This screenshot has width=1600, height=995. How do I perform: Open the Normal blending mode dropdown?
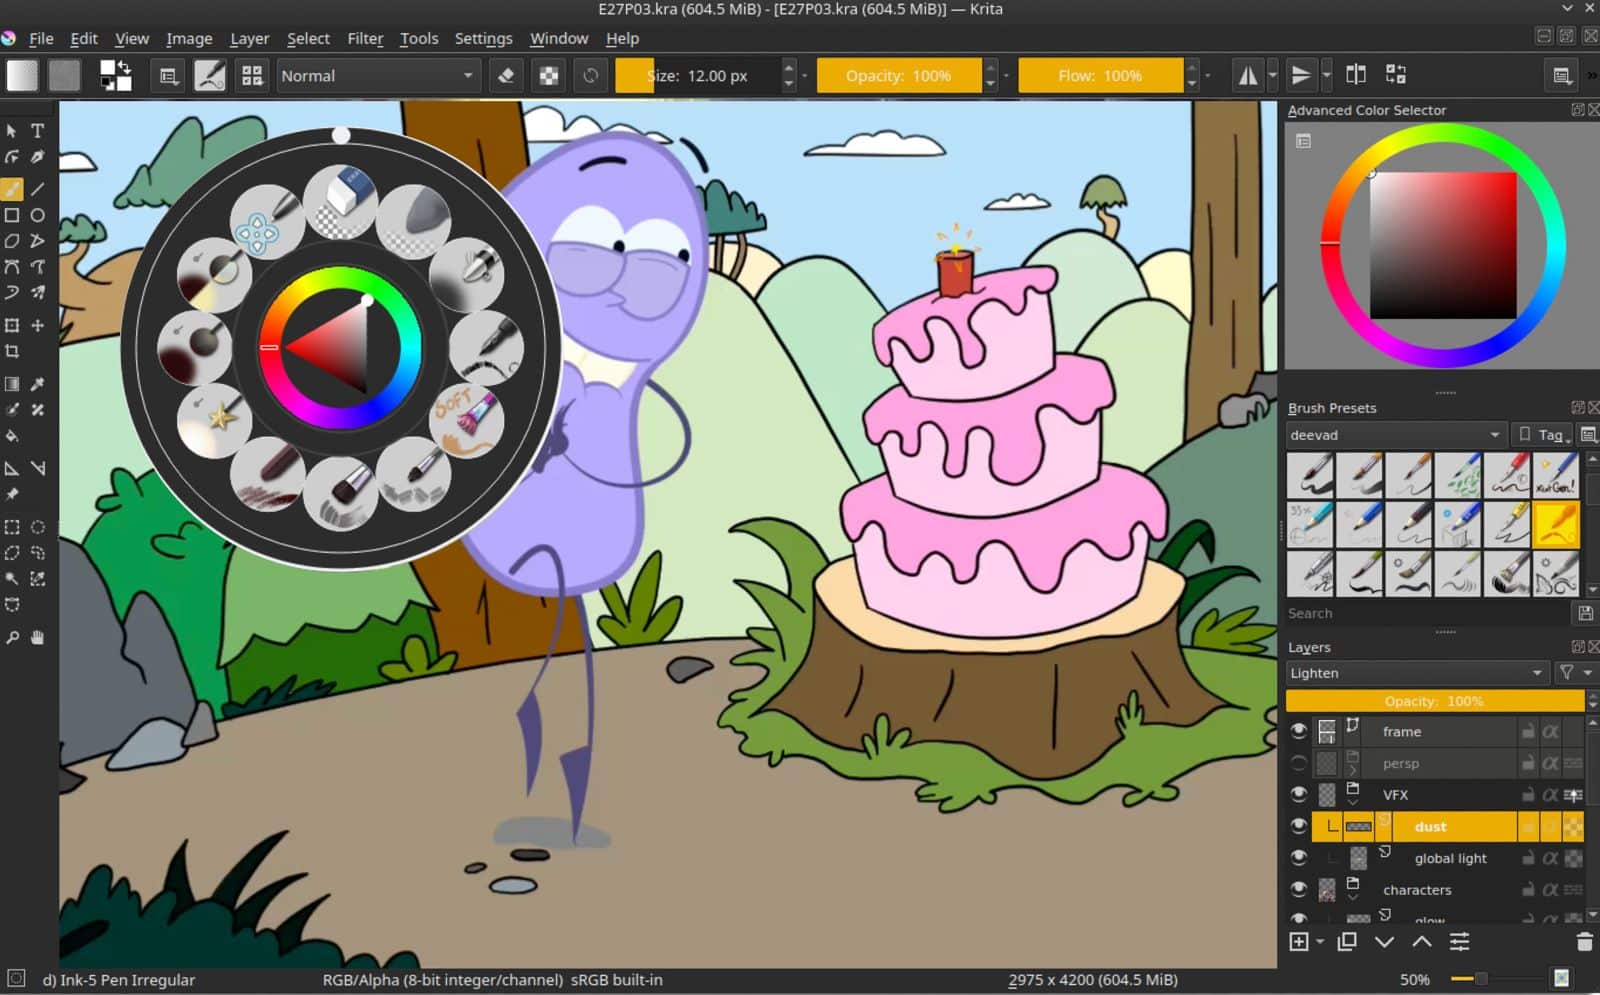[378, 76]
